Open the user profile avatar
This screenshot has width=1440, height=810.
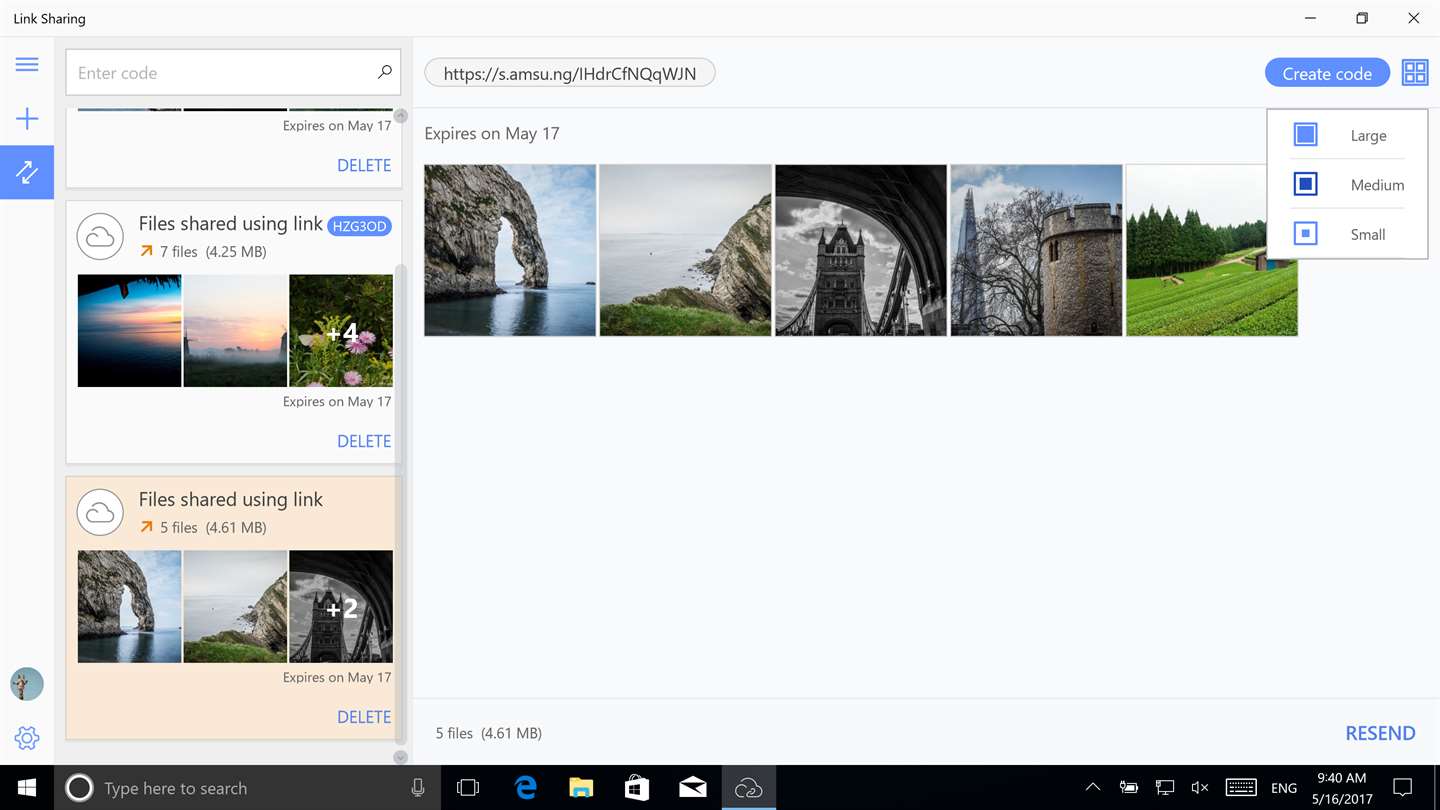click(27, 684)
